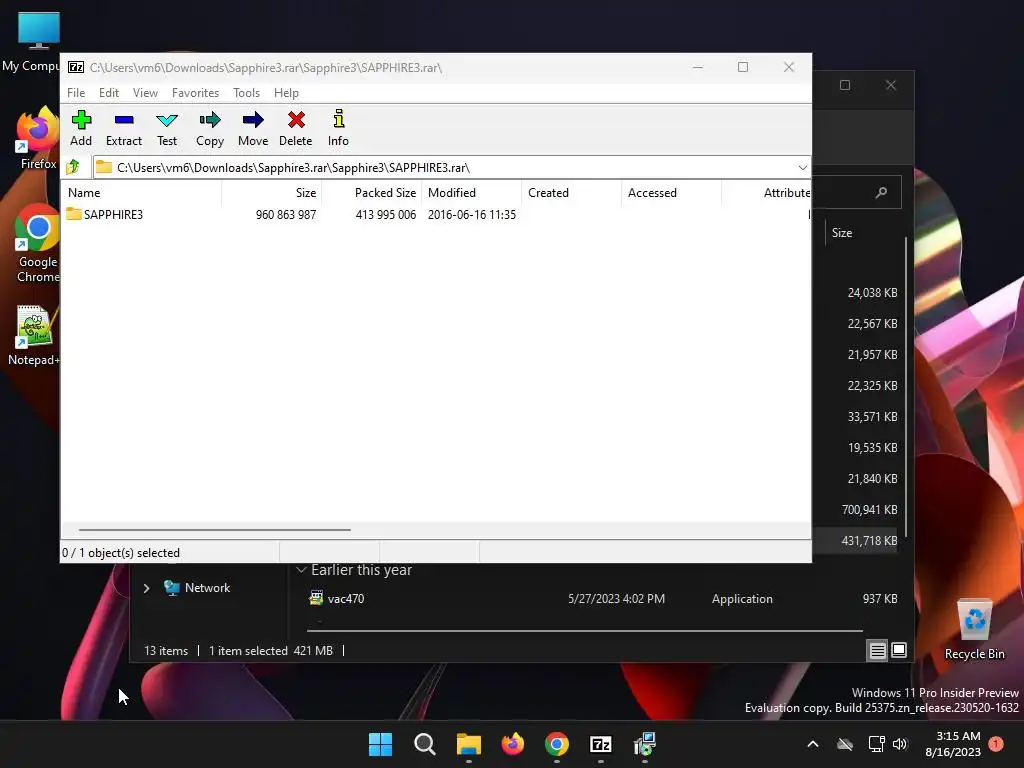
Task: Click the Attributes column header
Action: 766,193
